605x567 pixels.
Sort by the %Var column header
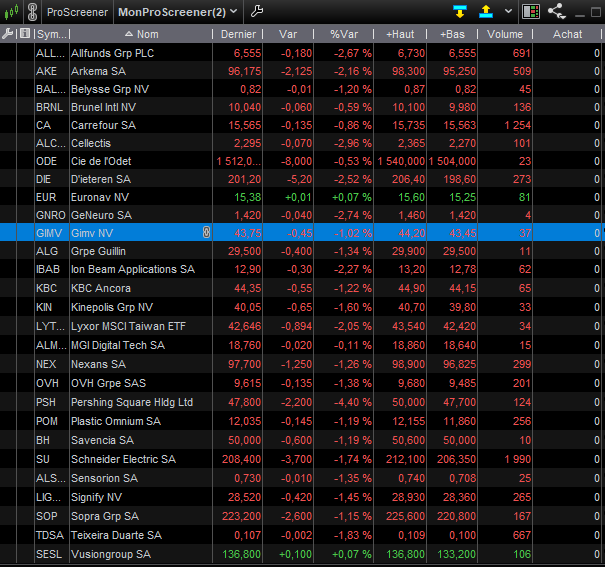coord(344,34)
